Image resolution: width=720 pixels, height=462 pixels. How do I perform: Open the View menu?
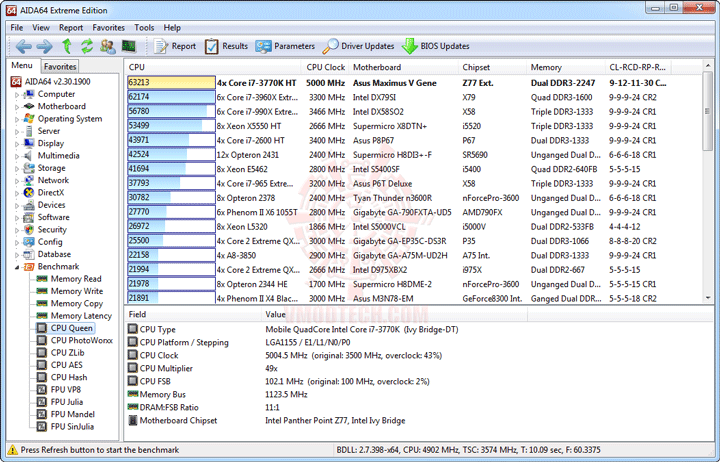point(41,28)
